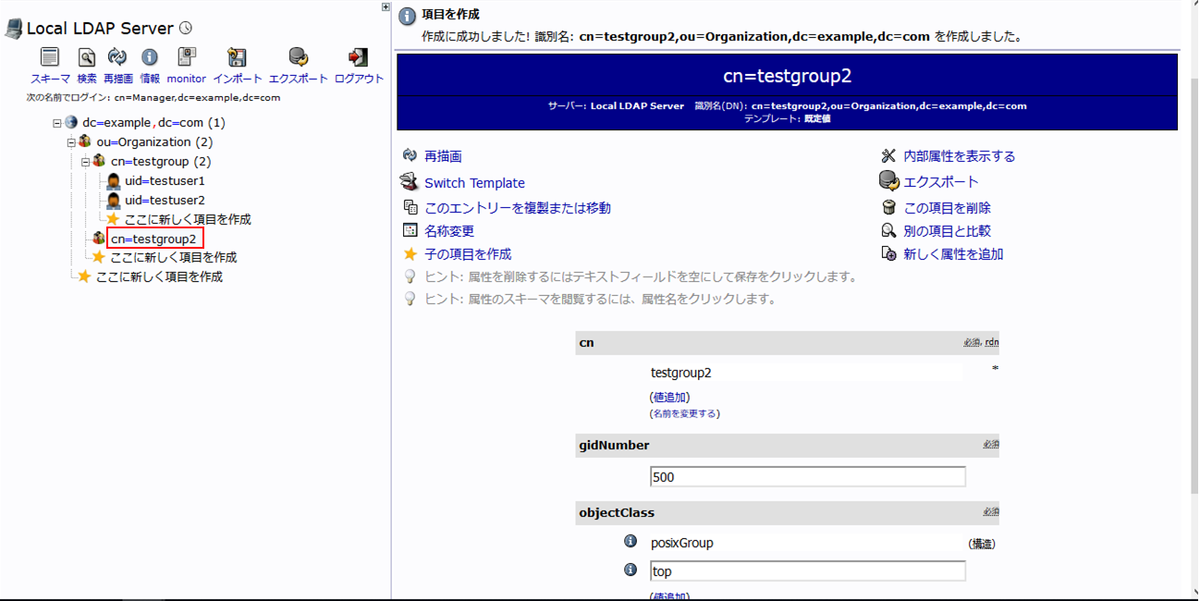Select uid=testuser1 in the tree
1200x601 pixels.
[164, 181]
